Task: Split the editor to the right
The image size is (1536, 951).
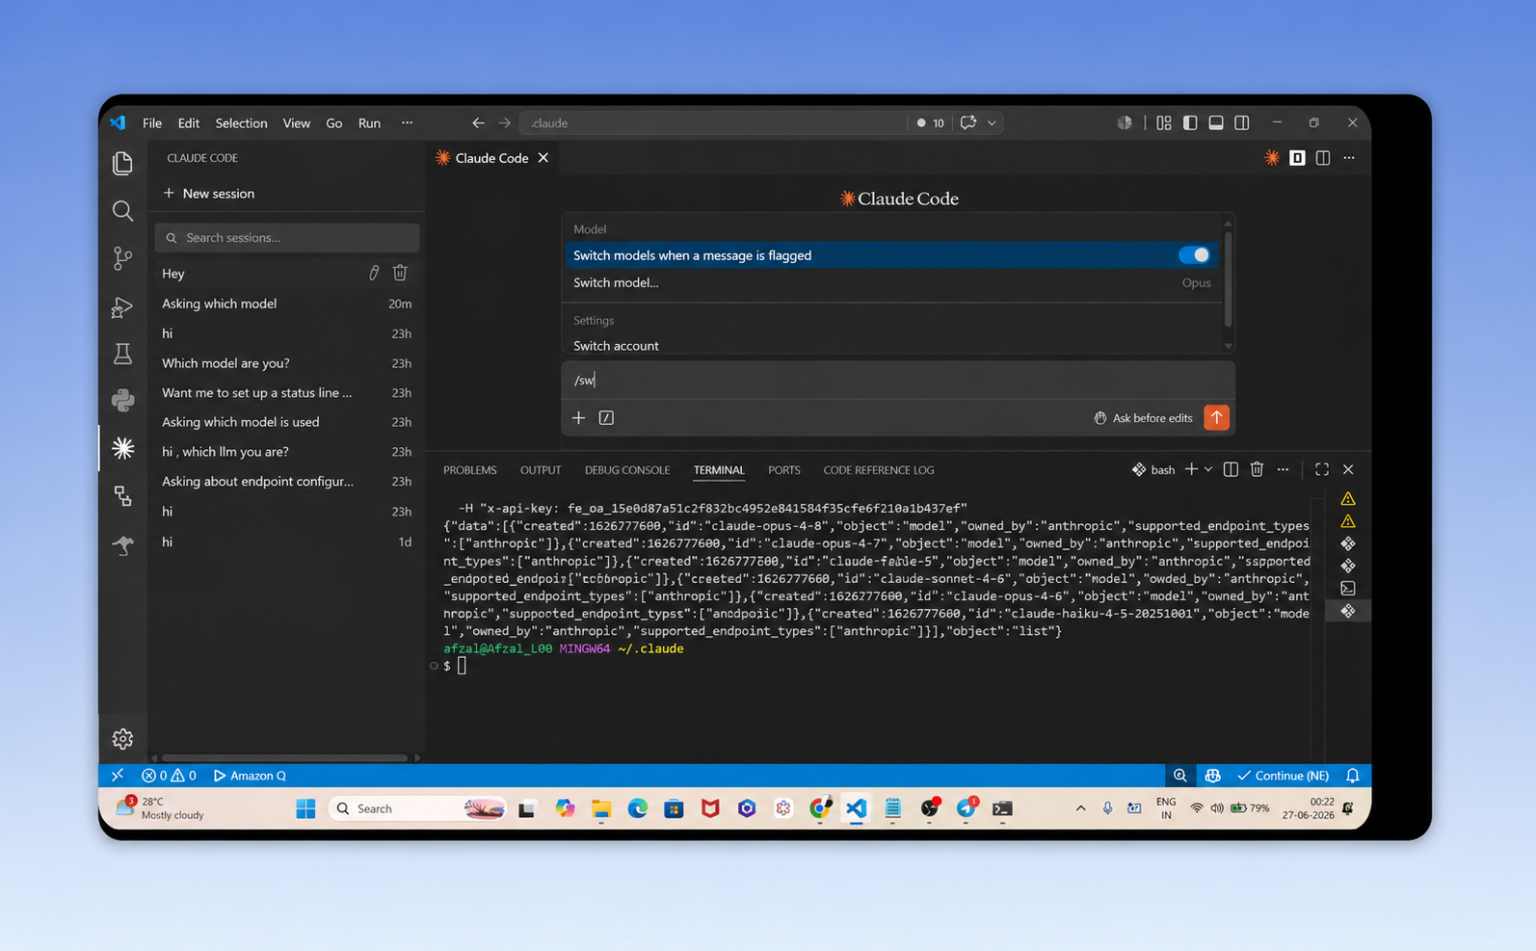Action: (1323, 158)
